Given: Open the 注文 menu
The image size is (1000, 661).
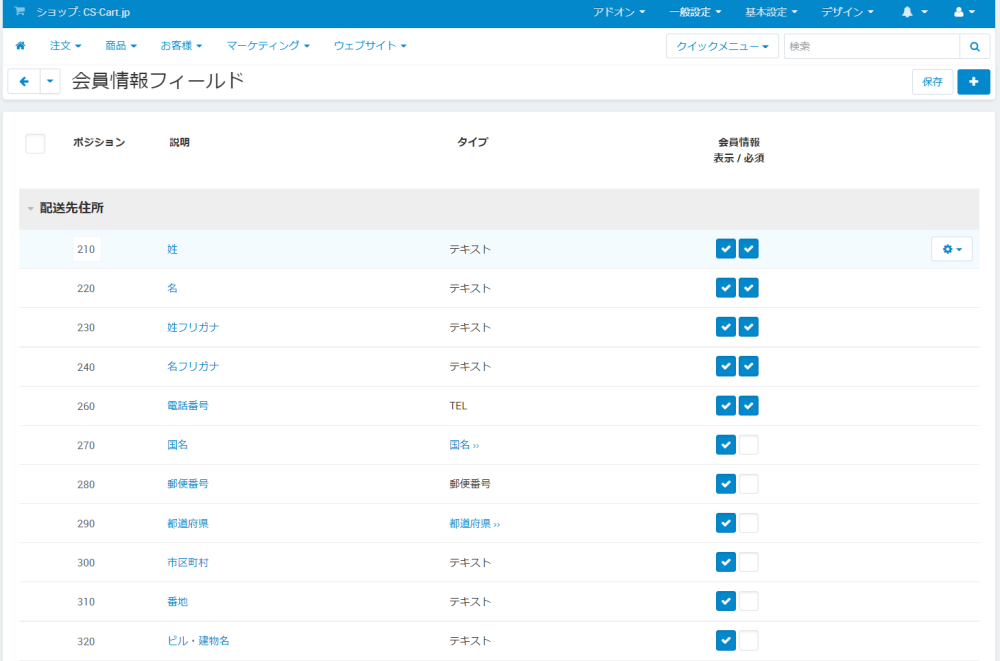Looking at the screenshot, I should pos(65,46).
